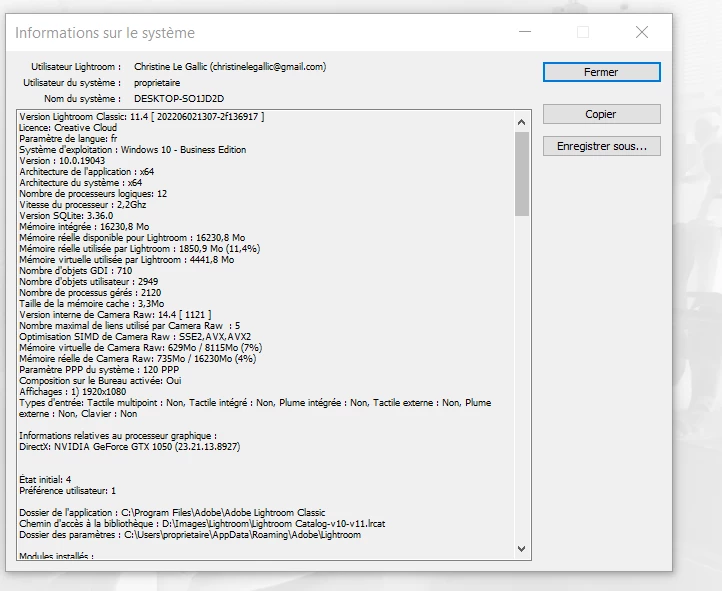Click the 'Dossier de l'application' path line

[x=172, y=513]
